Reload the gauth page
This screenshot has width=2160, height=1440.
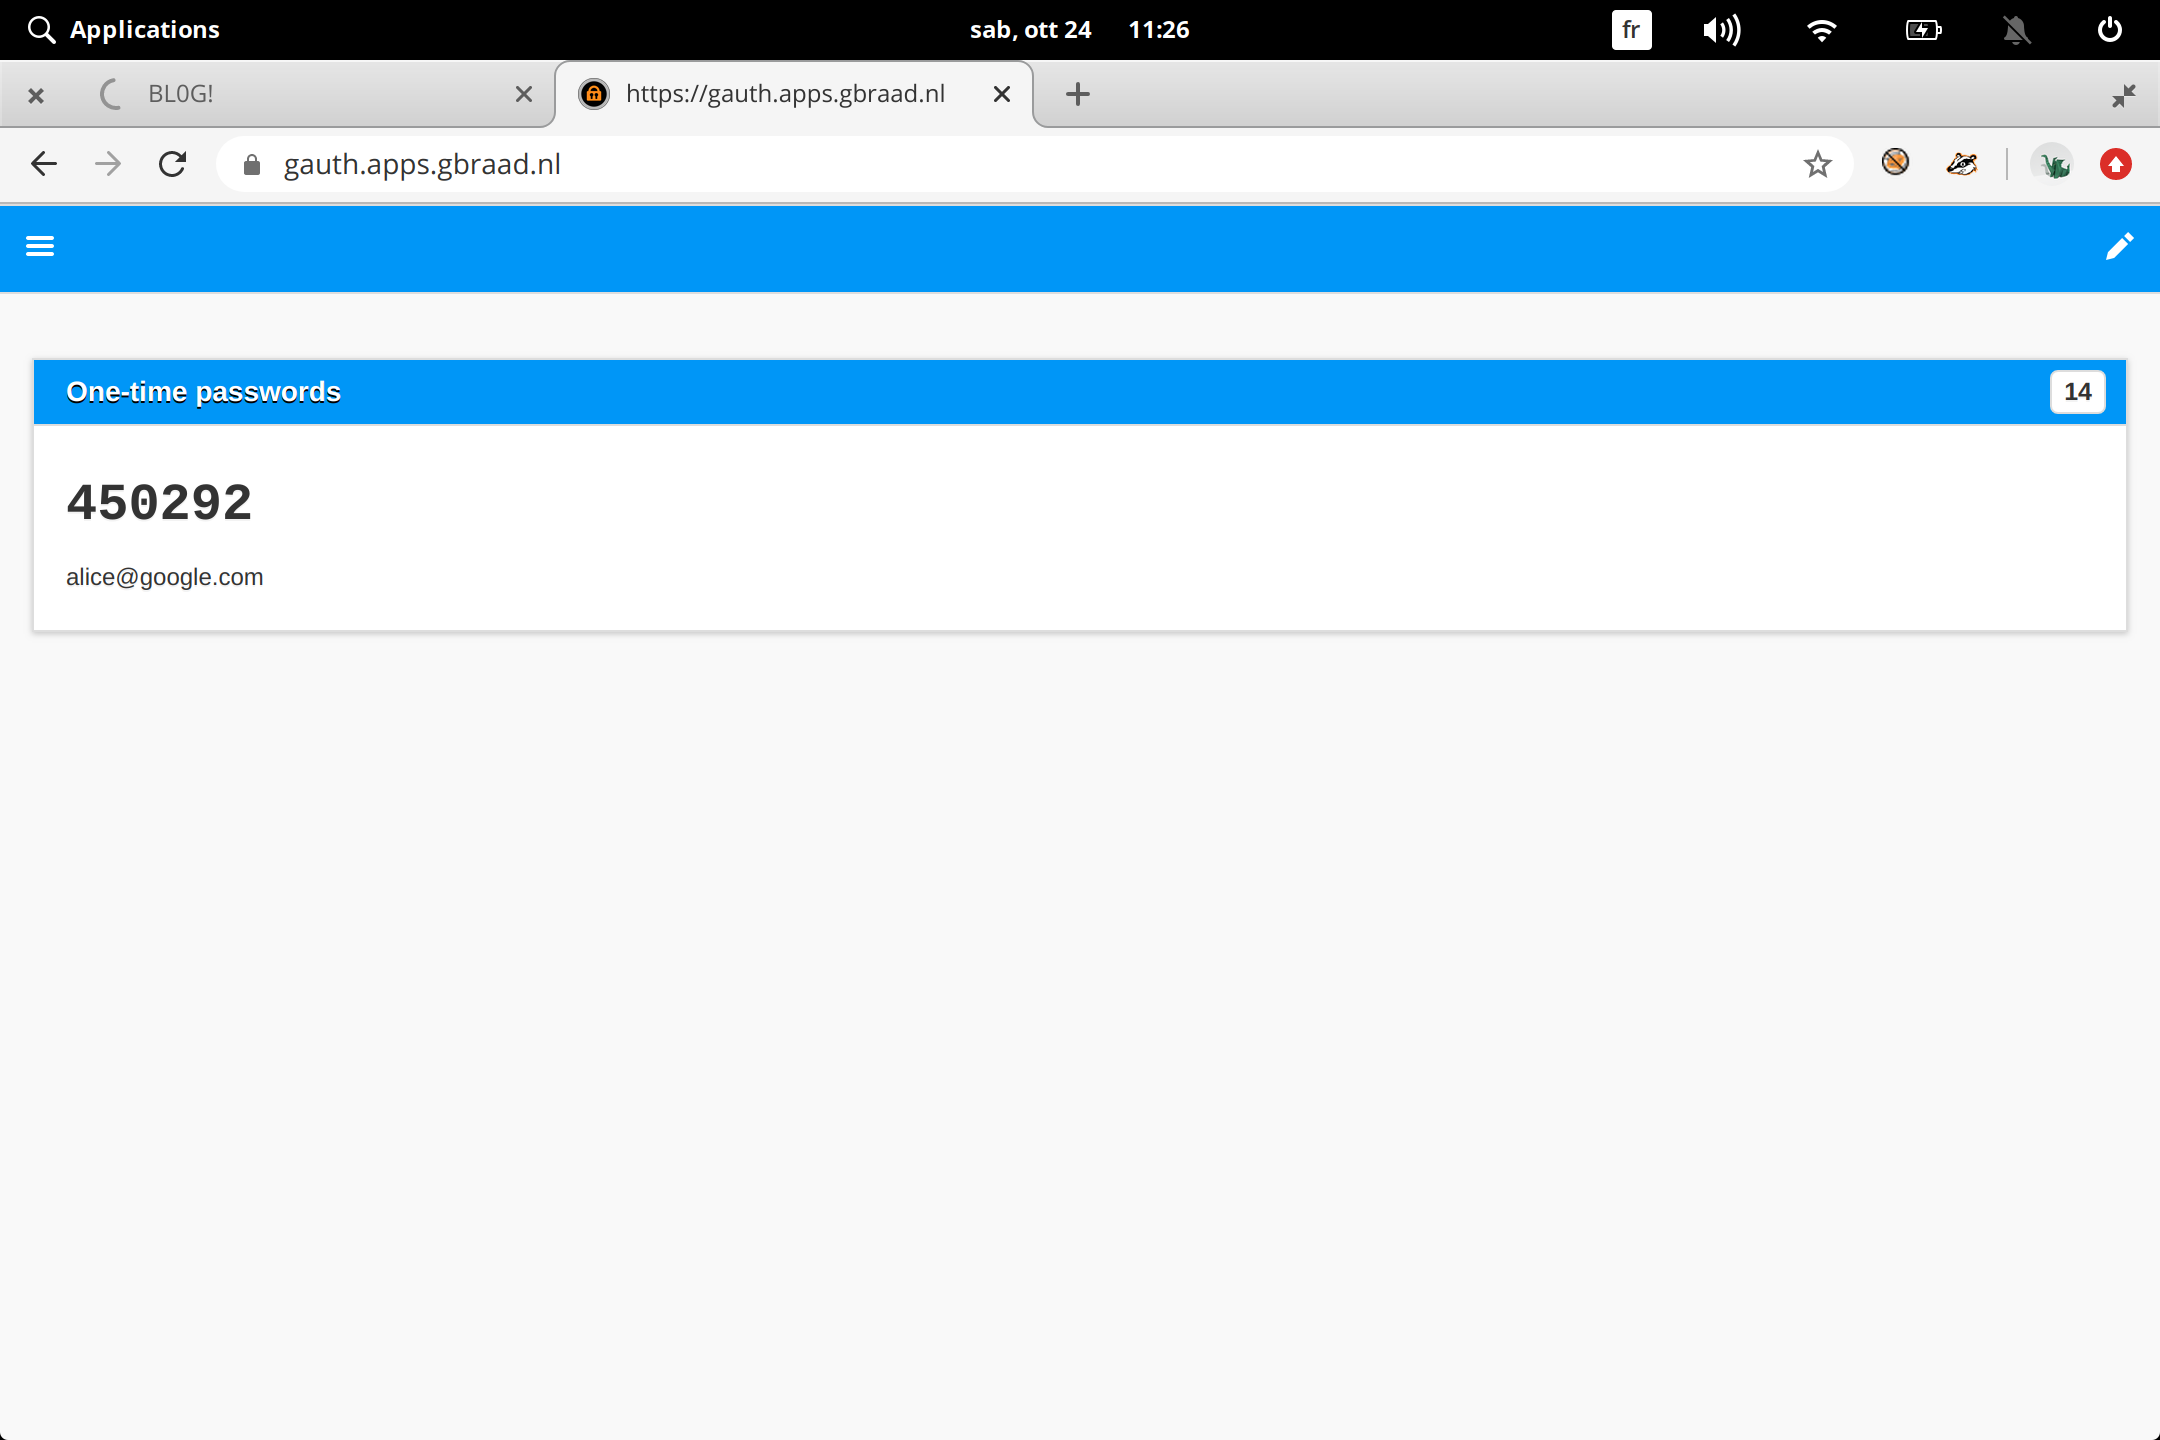pos(172,164)
